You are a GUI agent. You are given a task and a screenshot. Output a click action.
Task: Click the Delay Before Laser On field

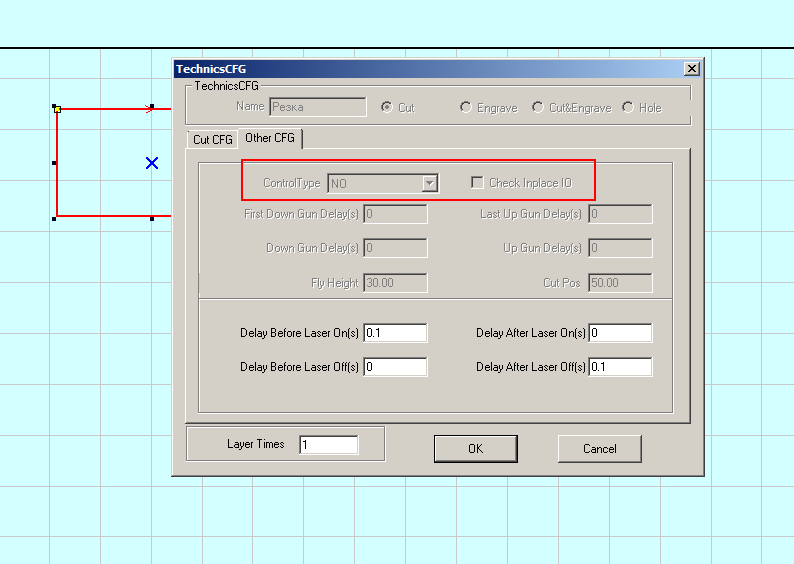pos(395,333)
